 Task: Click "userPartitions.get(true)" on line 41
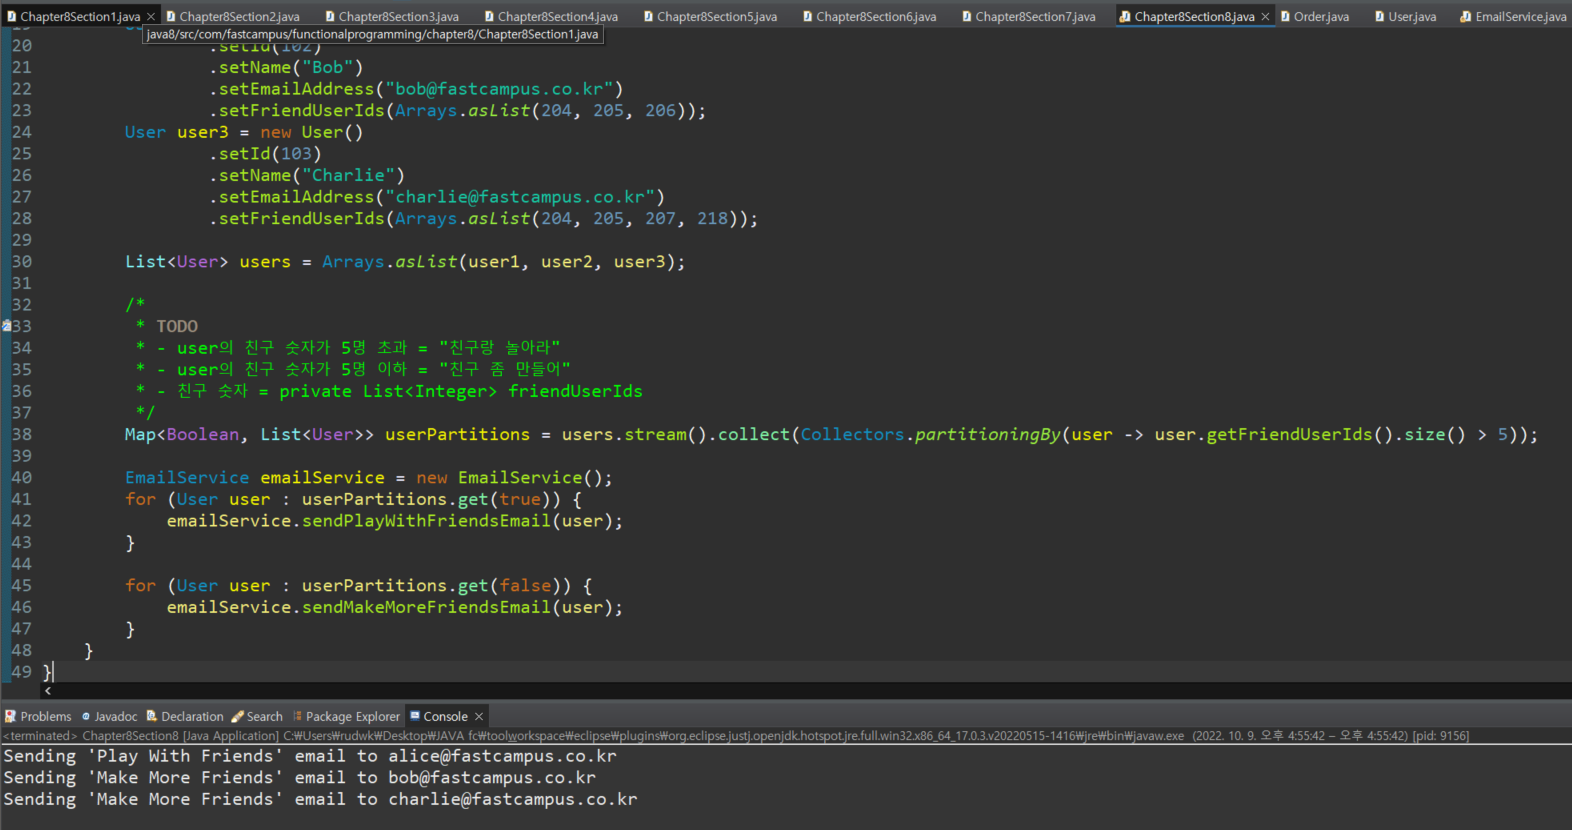click(426, 499)
